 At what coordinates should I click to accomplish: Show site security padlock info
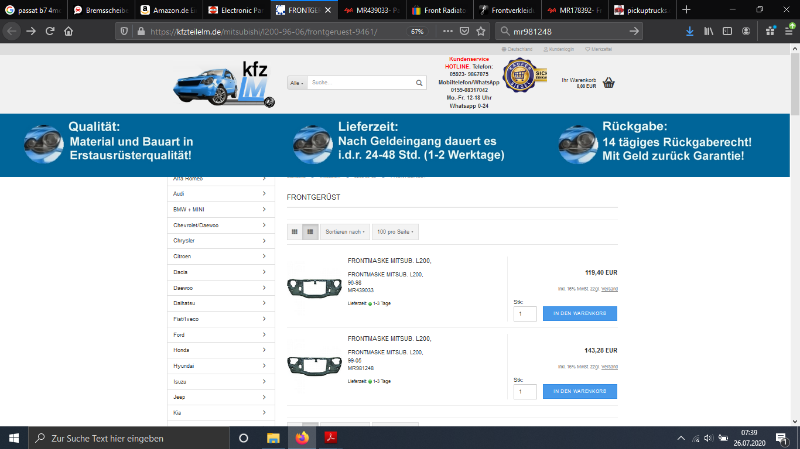coord(141,32)
